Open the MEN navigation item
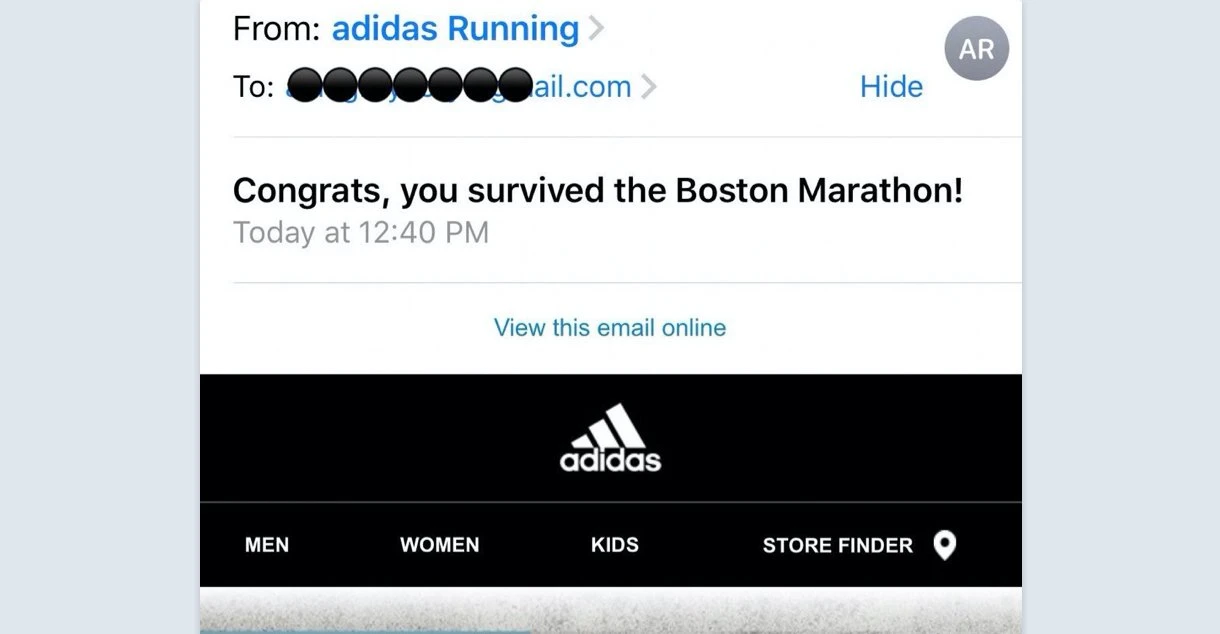The height and width of the screenshot is (634, 1220). pos(267,545)
